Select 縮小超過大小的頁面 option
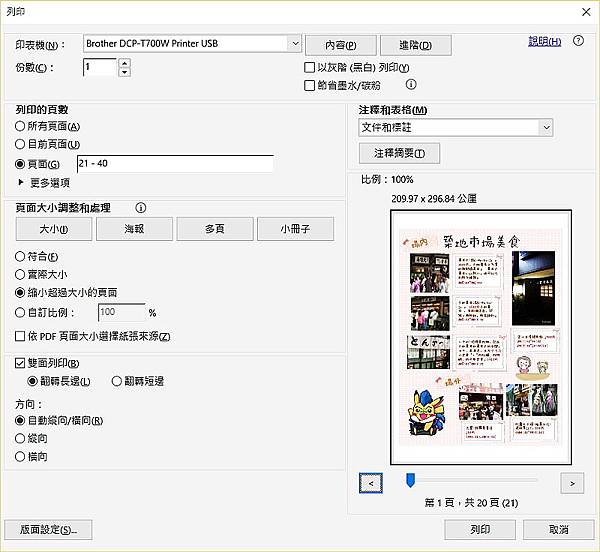The image size is (600, 552). [20, 293]
